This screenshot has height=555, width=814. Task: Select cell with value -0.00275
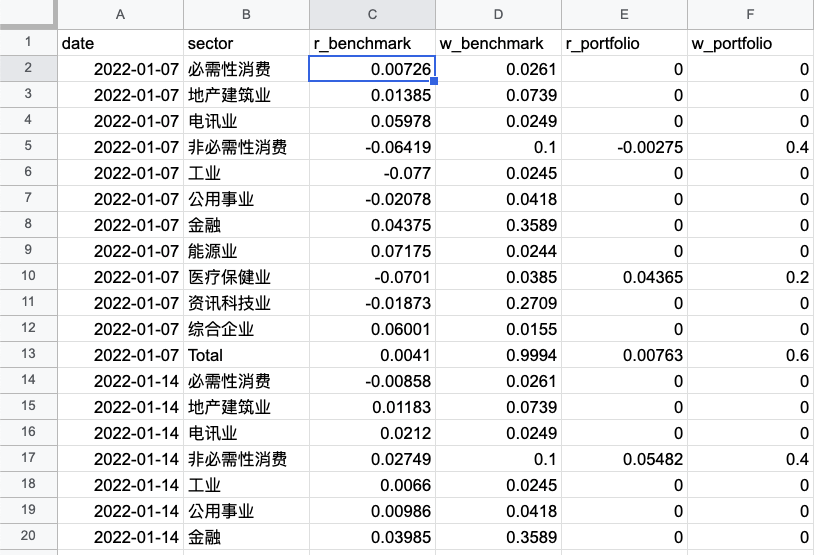[x=625, y=147]
